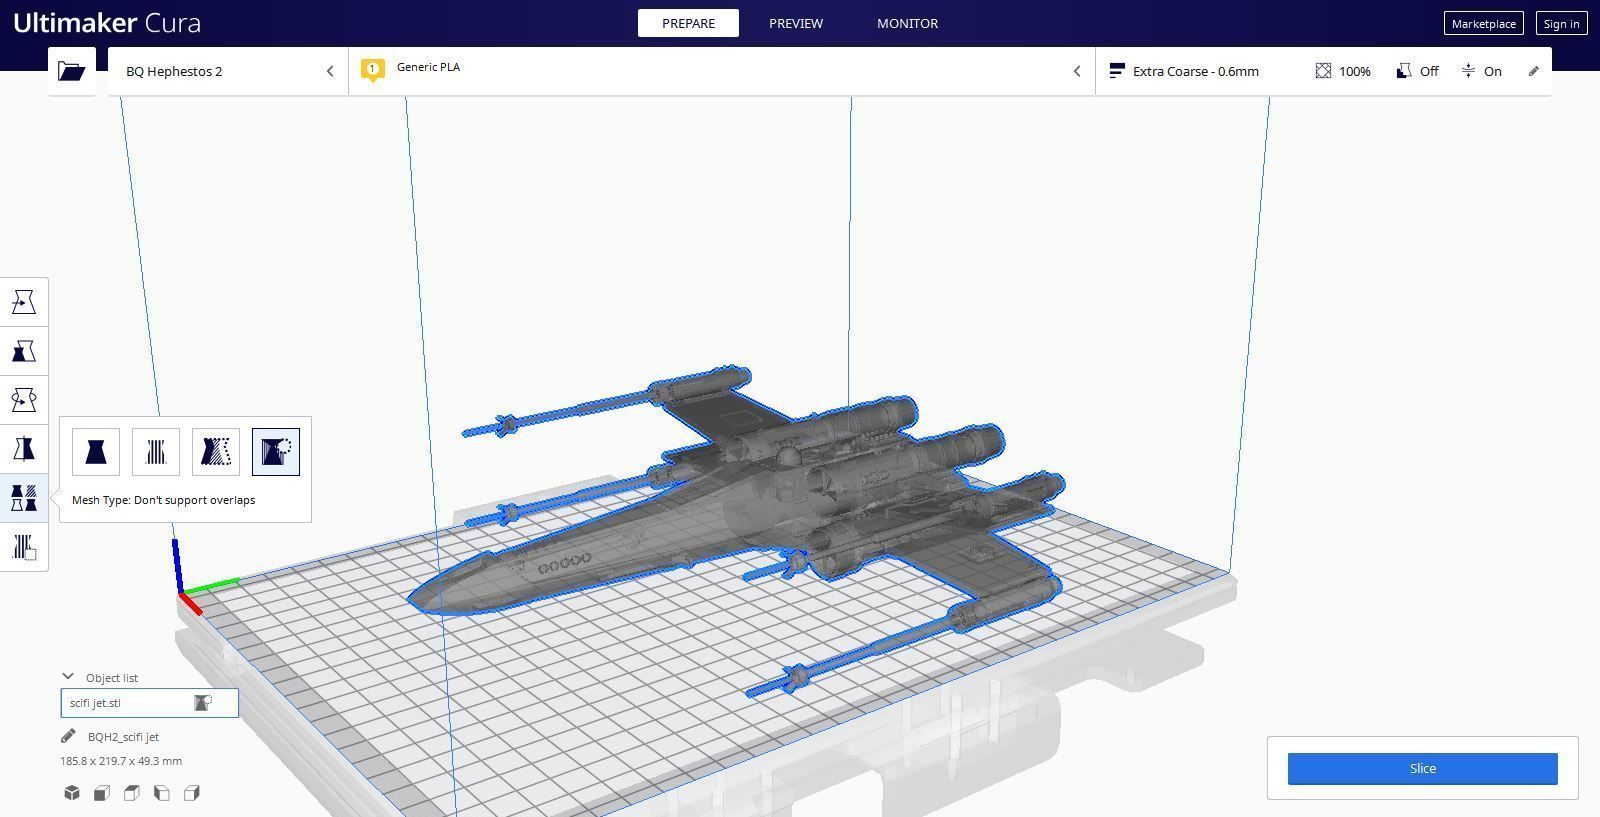Switch to 3D view cube icon

(x=72, y=793)
